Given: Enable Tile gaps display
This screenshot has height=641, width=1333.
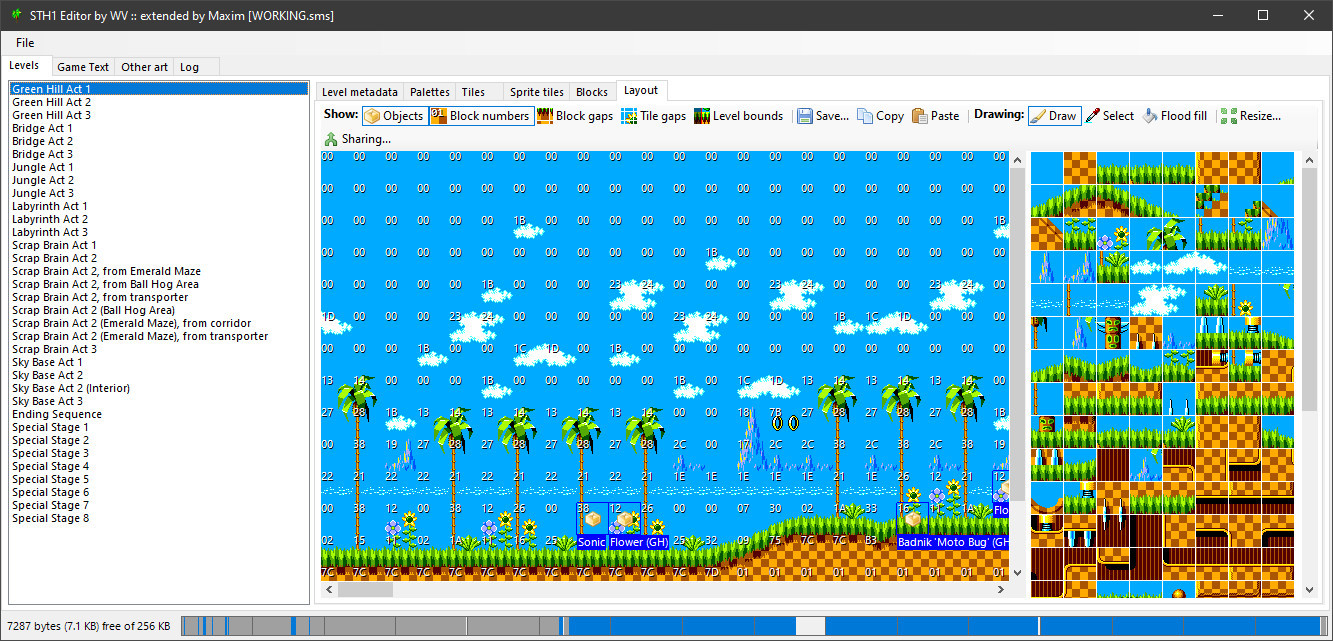Looking at the screenshot, I should (653, 116).
